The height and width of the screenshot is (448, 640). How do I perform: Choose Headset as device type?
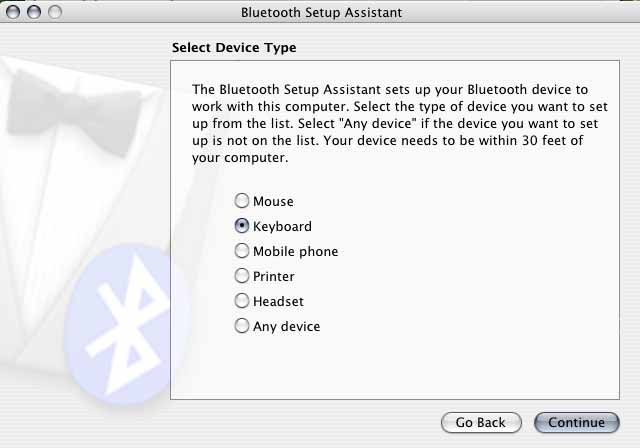[x=242, y=301]
